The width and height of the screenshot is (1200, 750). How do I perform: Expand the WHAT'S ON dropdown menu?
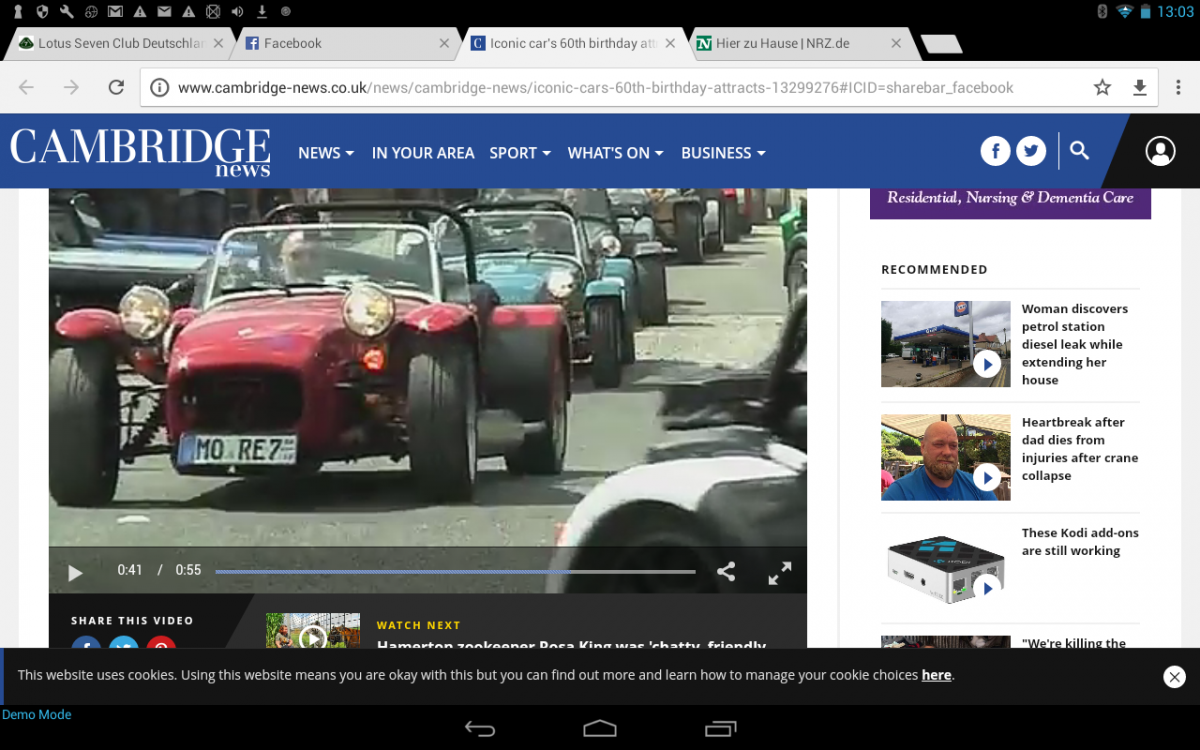coord(615,153)
